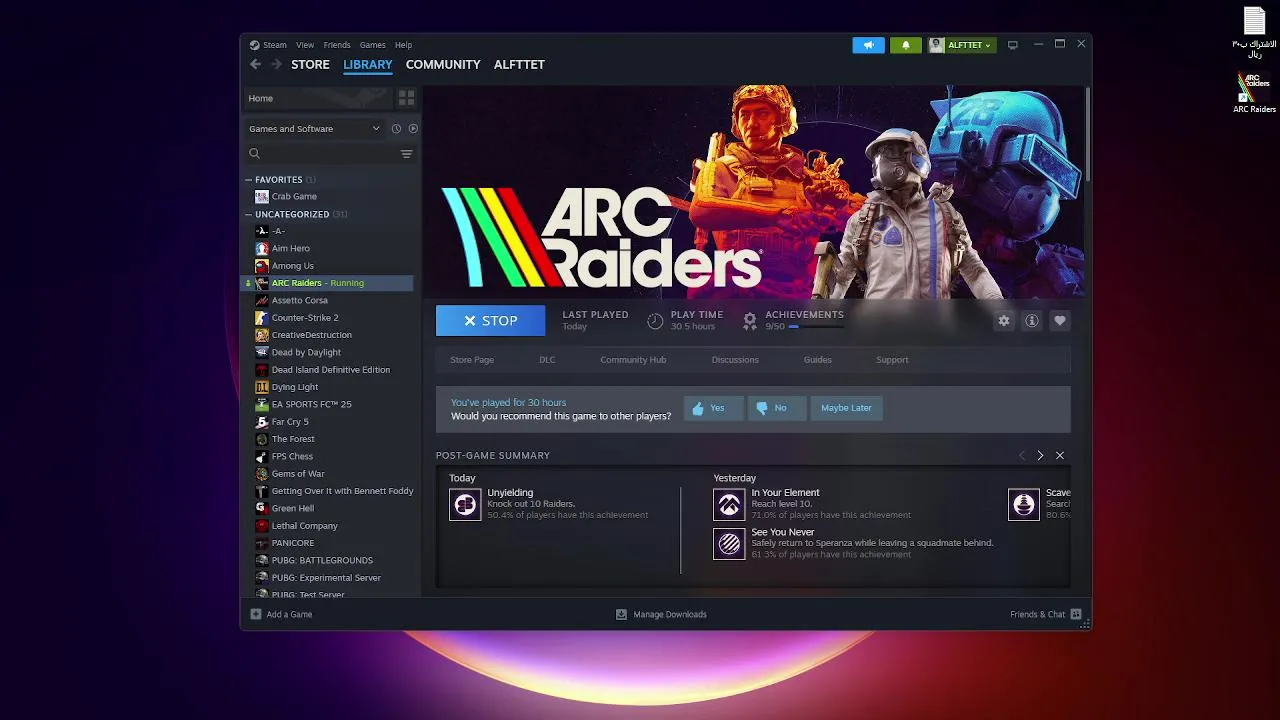The width and height of the screenshot is (1280, 720).
Task: Open the Friends menu
Action: [337, 45]
